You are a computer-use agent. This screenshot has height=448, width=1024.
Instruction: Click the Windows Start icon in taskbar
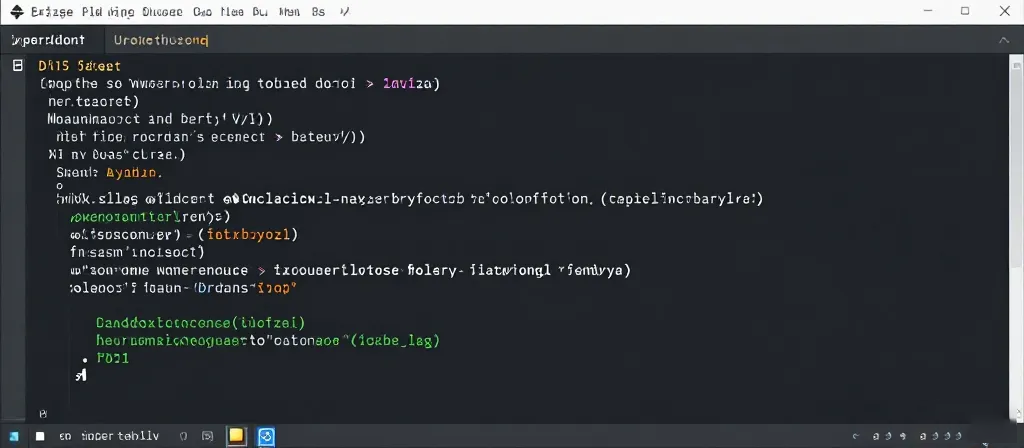(x=14, y=436)
